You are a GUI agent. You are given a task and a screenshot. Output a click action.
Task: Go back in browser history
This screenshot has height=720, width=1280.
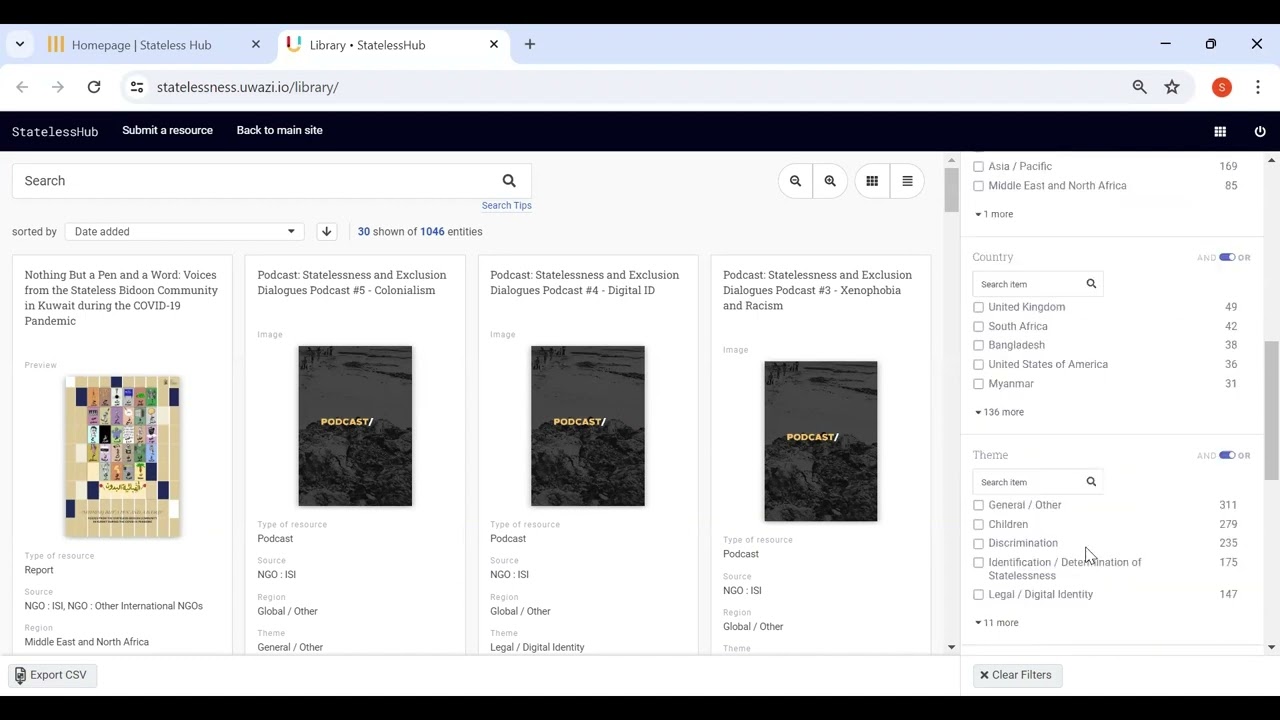click(22, 87)
